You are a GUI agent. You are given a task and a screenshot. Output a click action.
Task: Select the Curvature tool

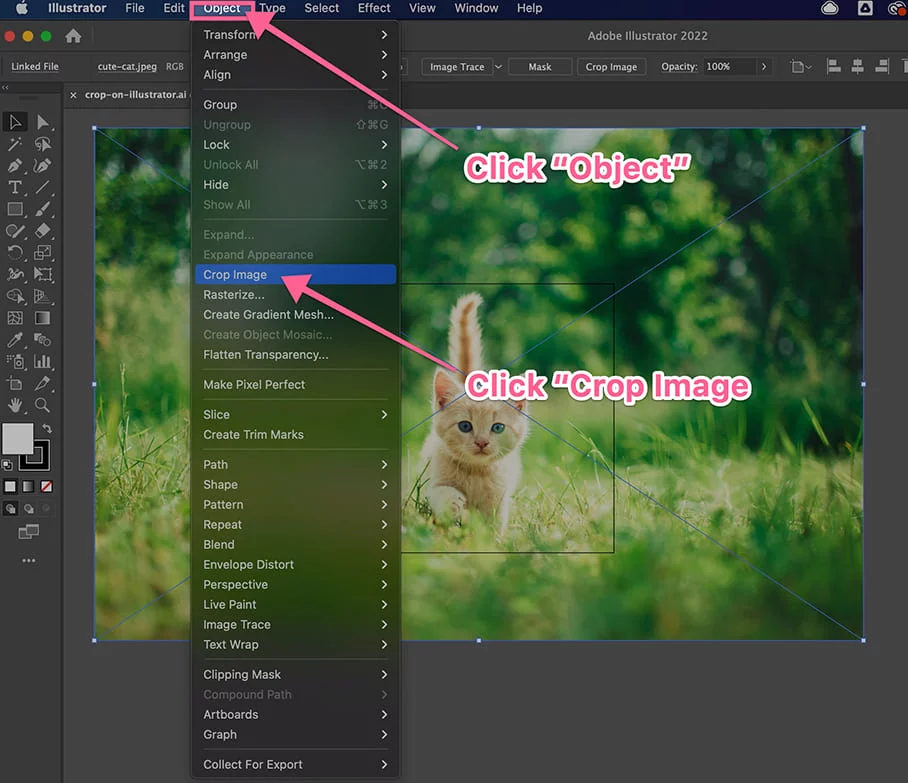(42, 166)
